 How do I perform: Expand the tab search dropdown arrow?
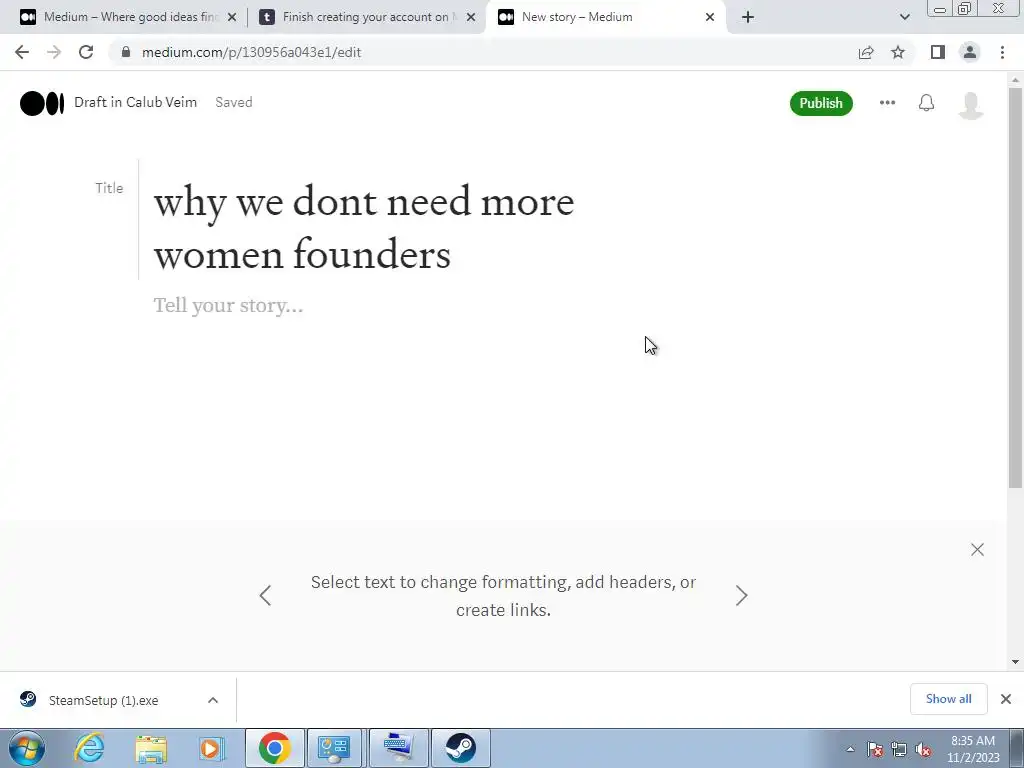904,18
